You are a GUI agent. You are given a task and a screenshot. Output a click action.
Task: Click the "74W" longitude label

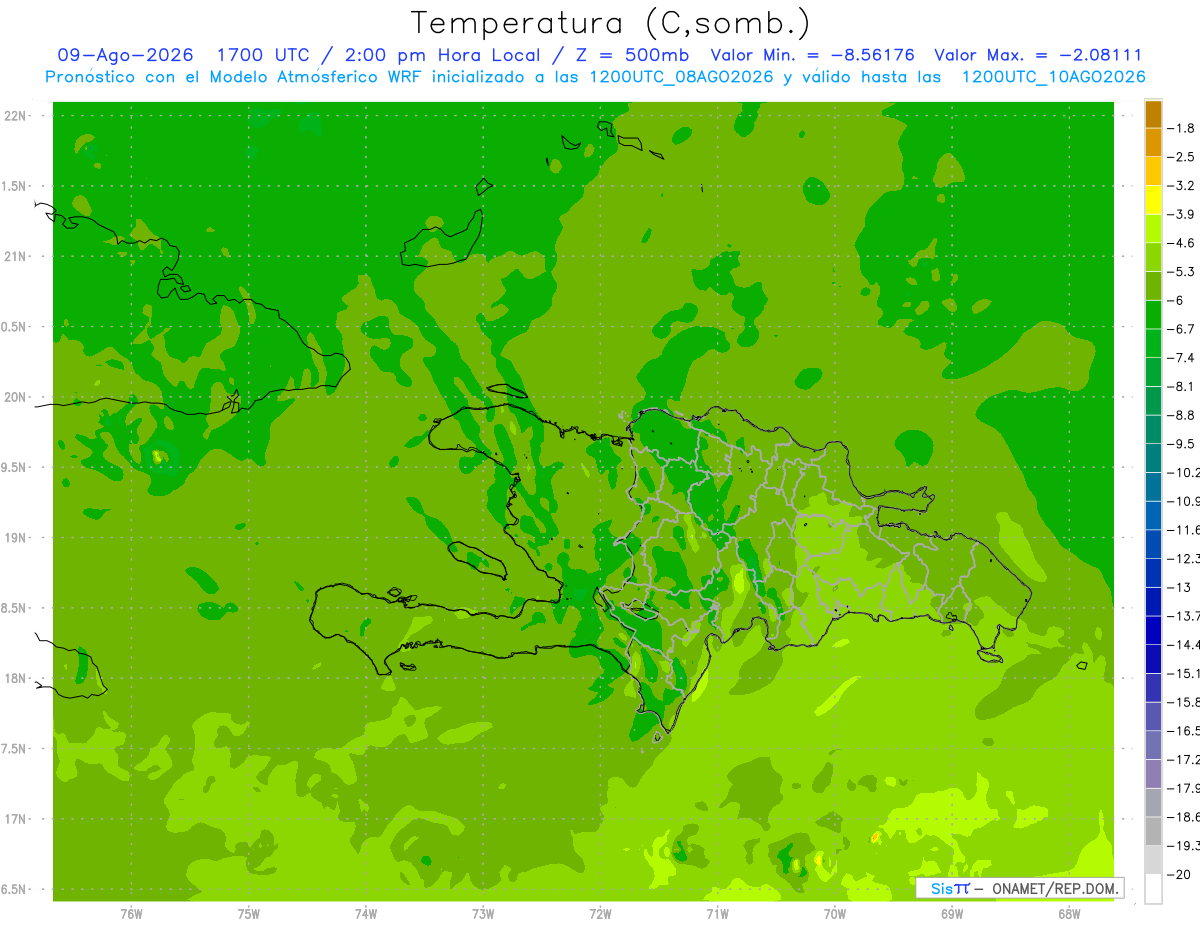point(366,914)
